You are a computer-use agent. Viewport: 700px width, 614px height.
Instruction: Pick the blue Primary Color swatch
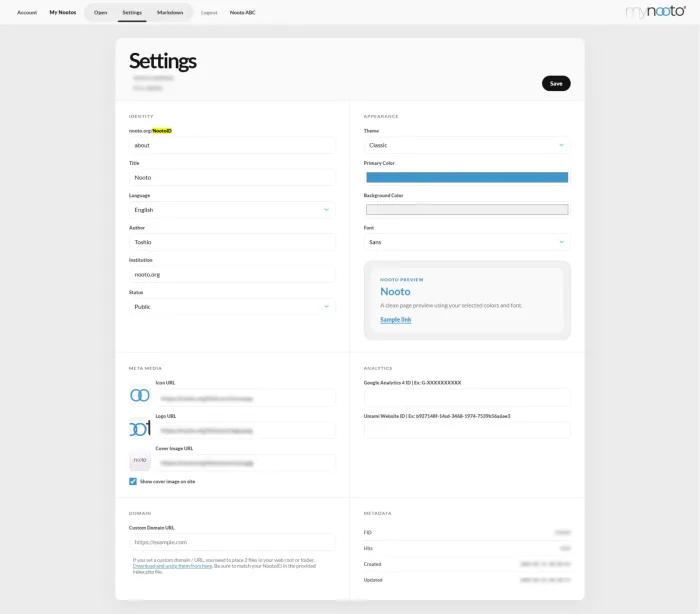(x=467, y=177)
